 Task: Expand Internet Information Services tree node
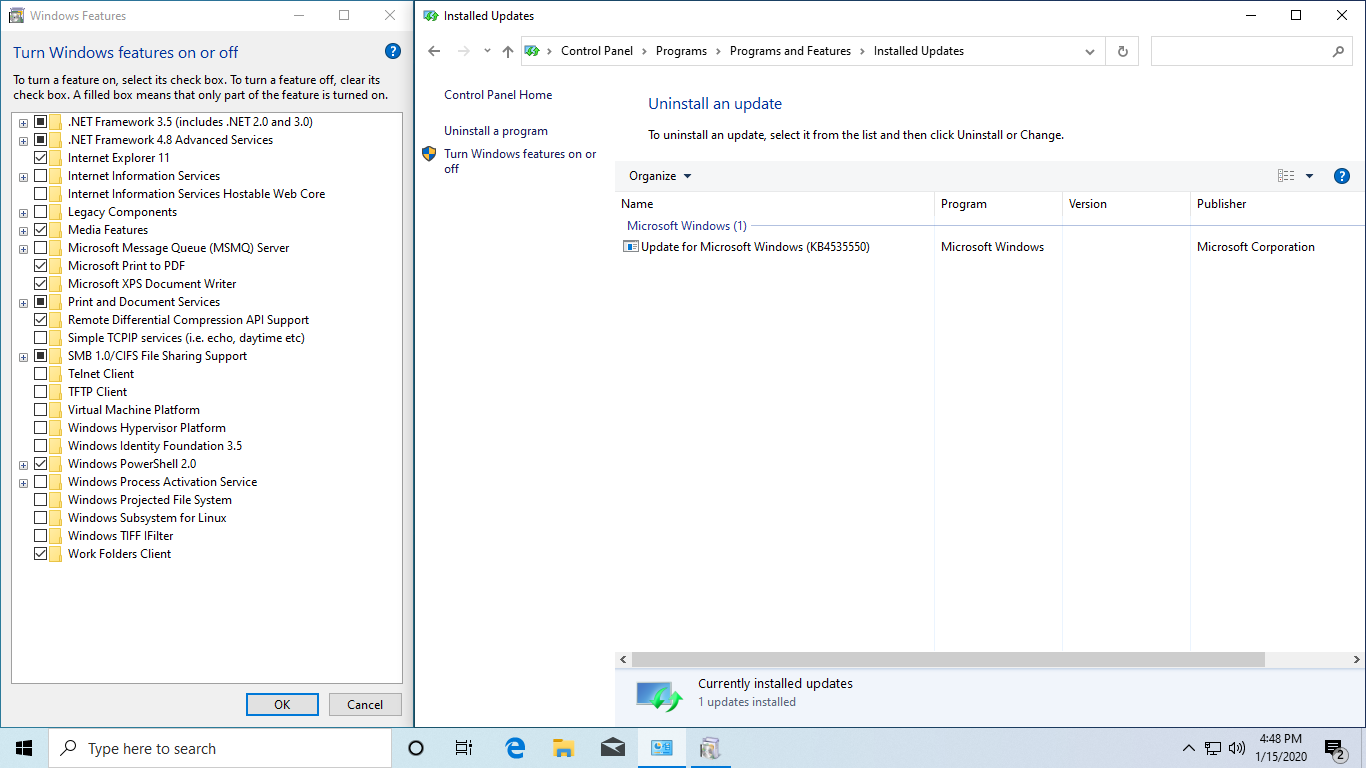[23, 176]
